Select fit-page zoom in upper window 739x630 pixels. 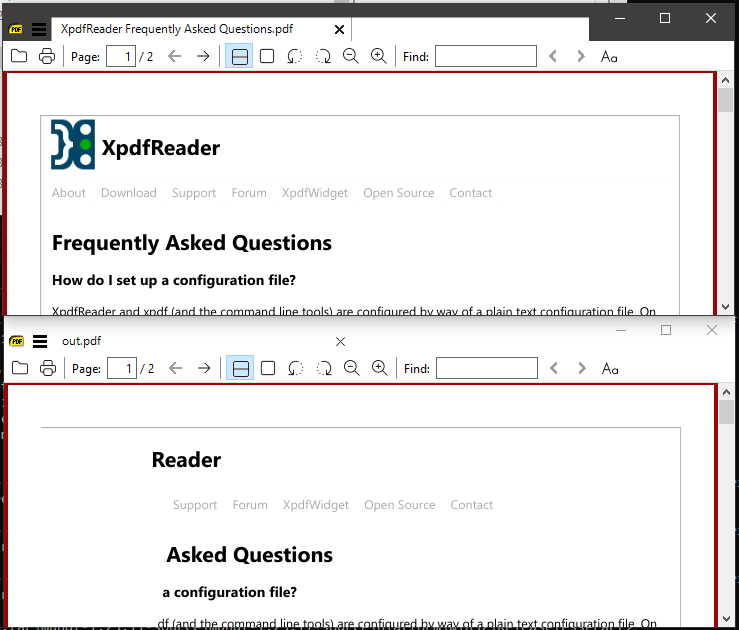267,56
